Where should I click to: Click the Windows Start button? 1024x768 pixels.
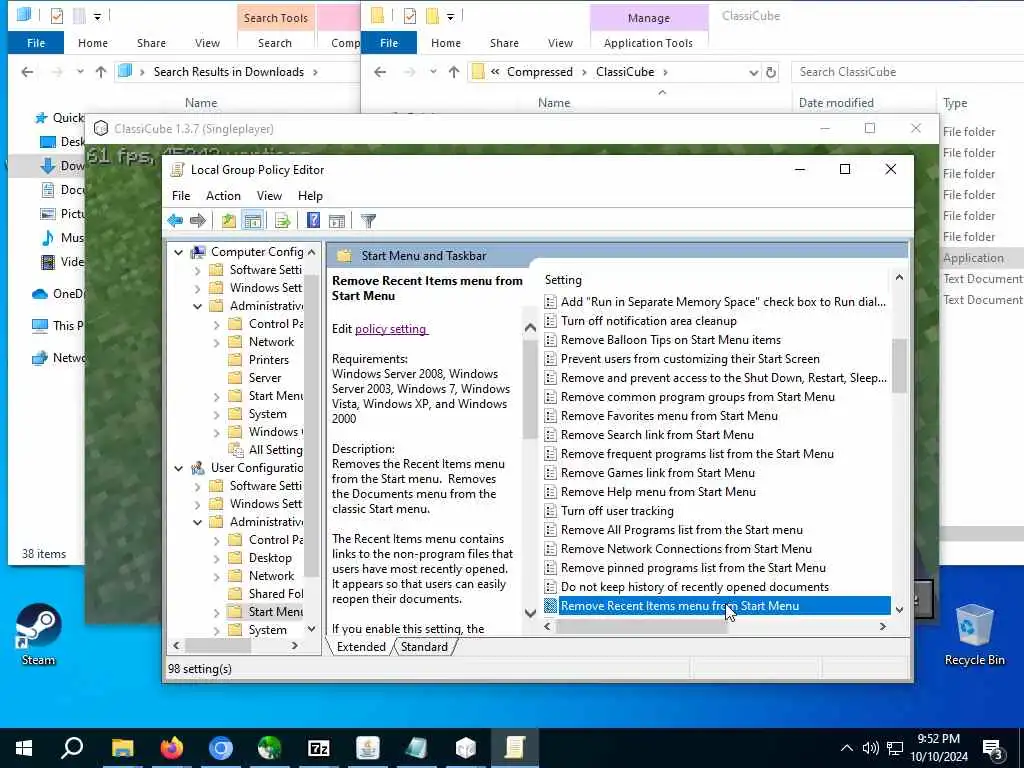[24, 748]
